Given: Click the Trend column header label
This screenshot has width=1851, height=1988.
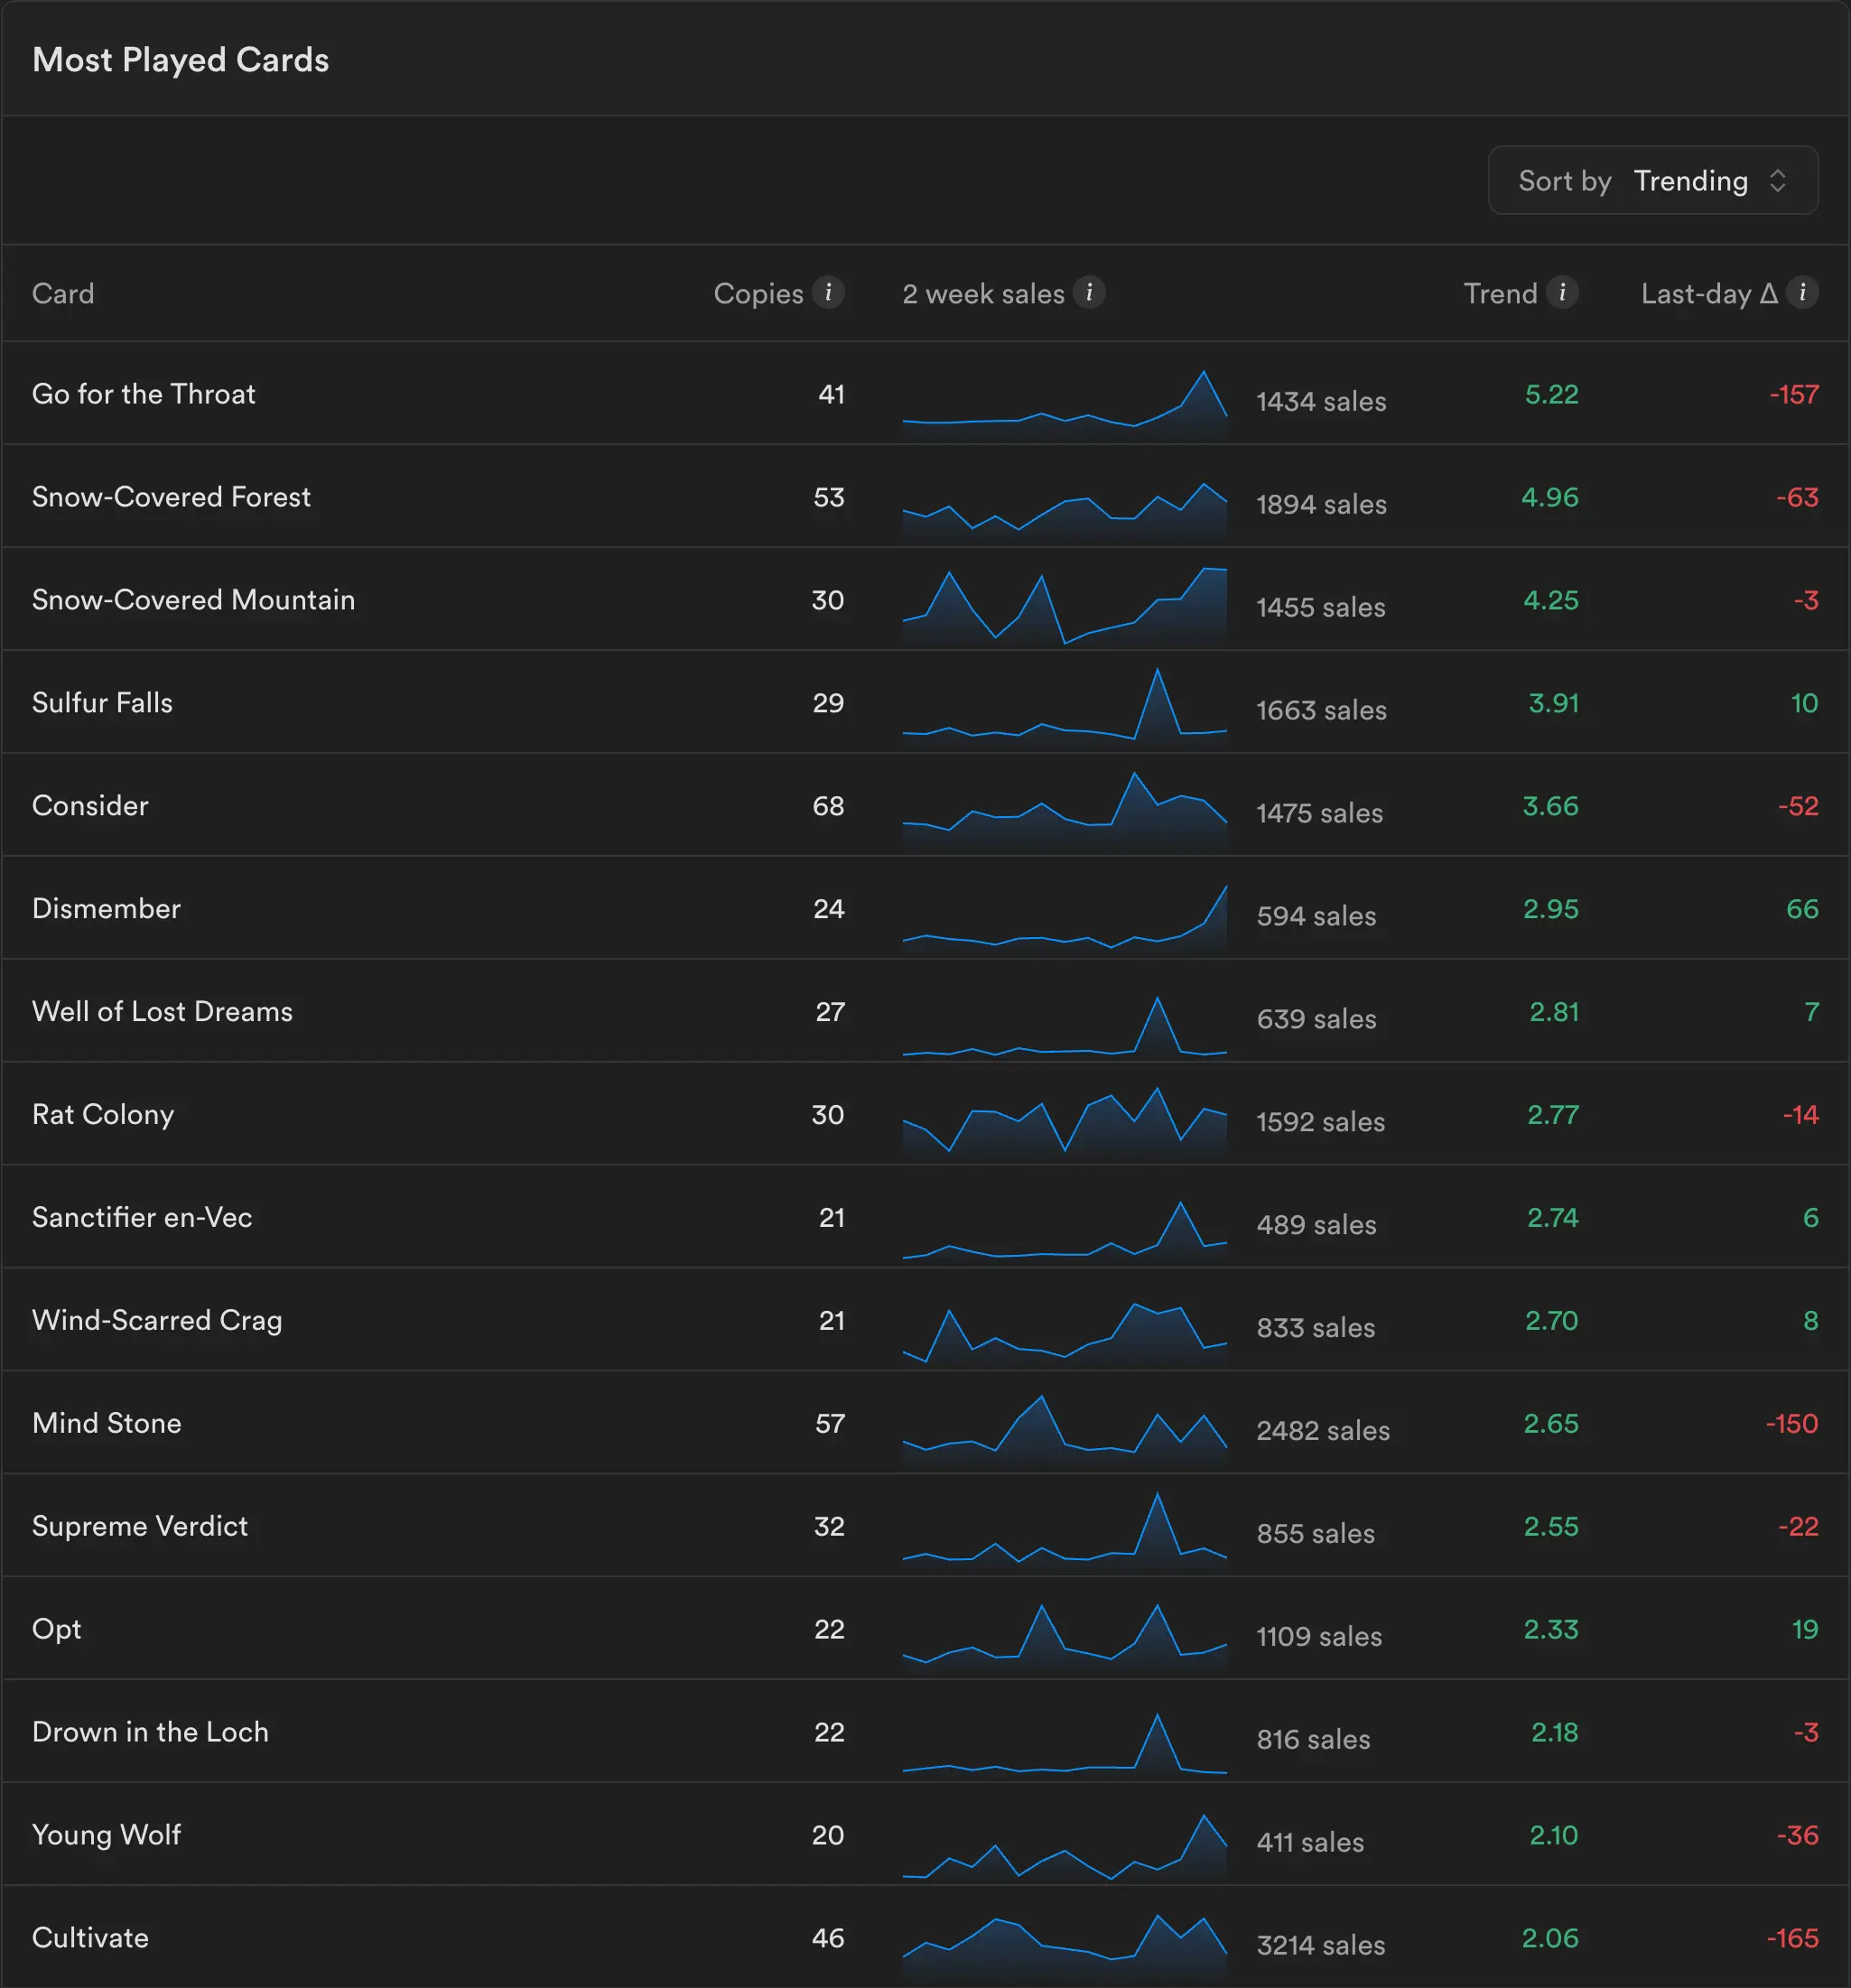Looking at the screenshot, I should click(1500, 293).
